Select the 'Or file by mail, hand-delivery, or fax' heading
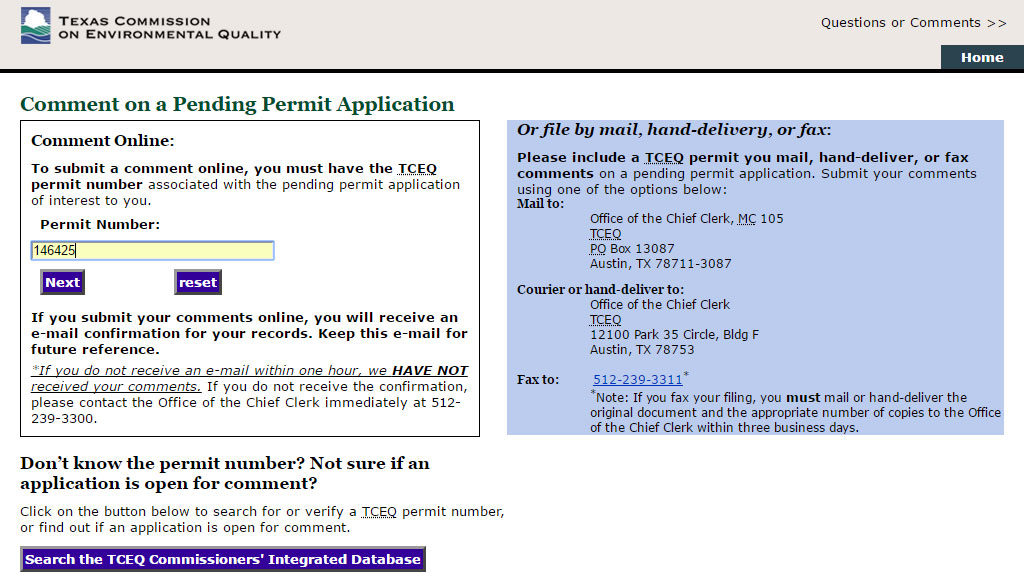This screenshot has width=1024, height=586. click(674, 130)
